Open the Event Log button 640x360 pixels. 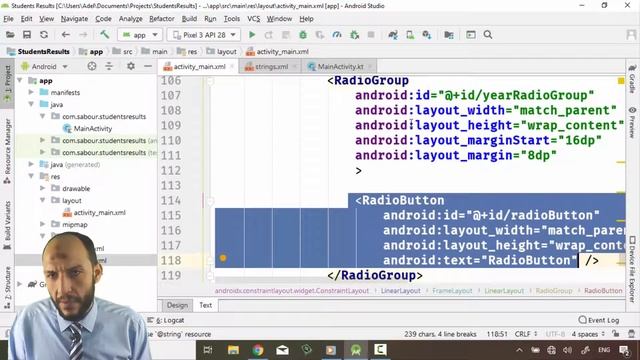599,320
